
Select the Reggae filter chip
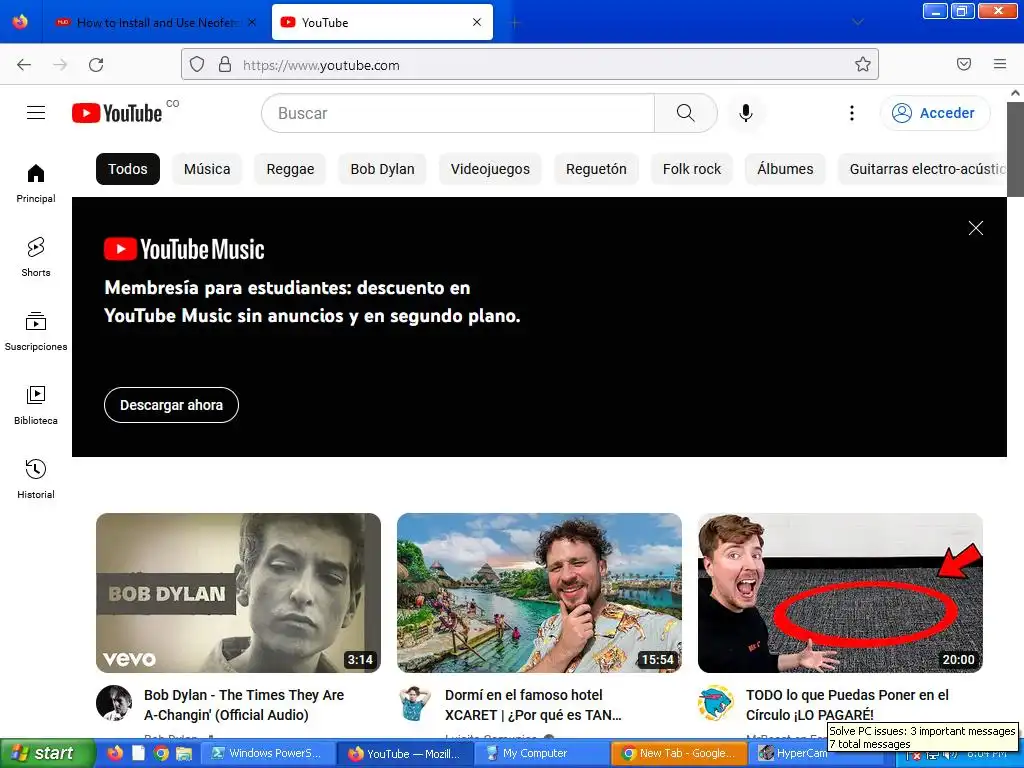tap(290, 169)
